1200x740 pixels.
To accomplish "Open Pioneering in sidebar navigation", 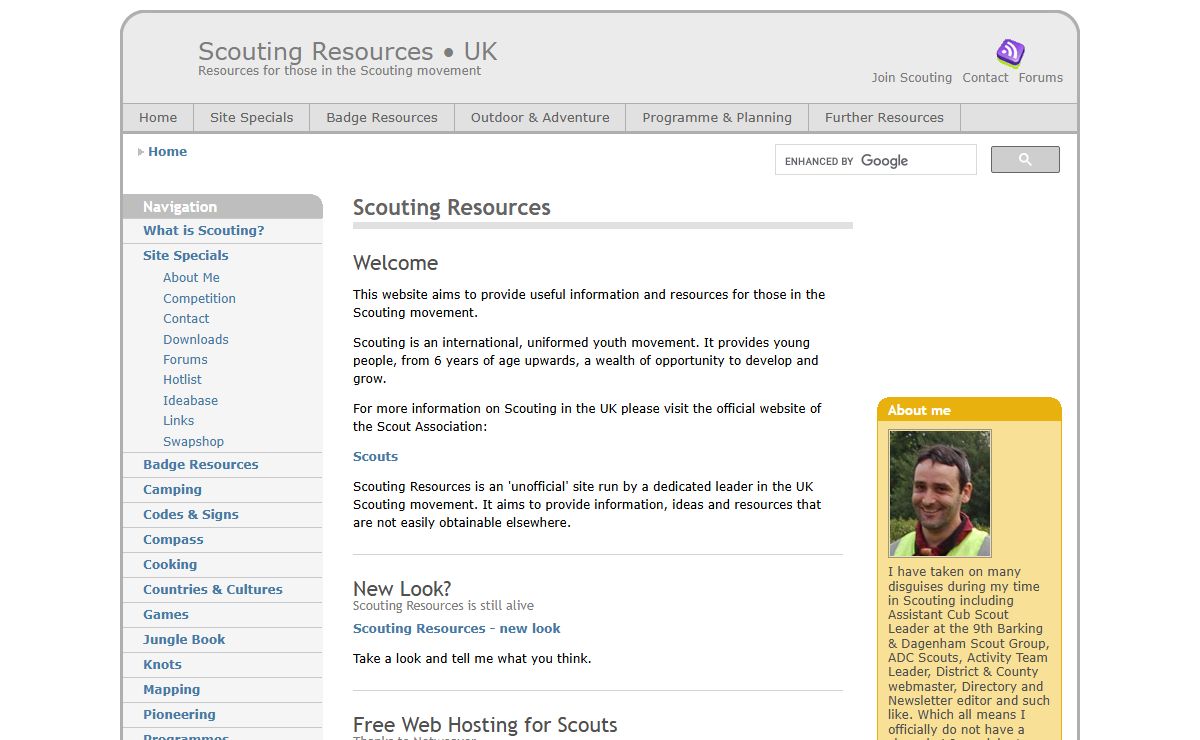I will (179, 715).
